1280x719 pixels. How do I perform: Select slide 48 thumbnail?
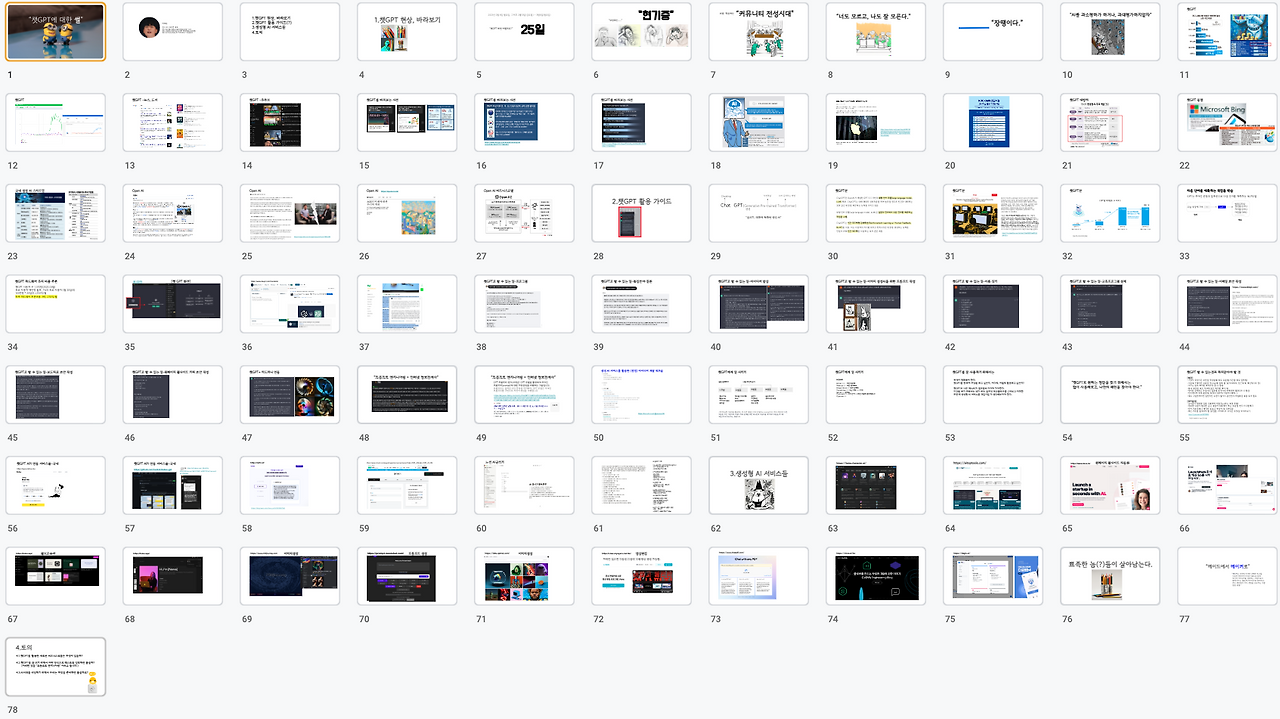pyautogui.click(x=407, y=395)
